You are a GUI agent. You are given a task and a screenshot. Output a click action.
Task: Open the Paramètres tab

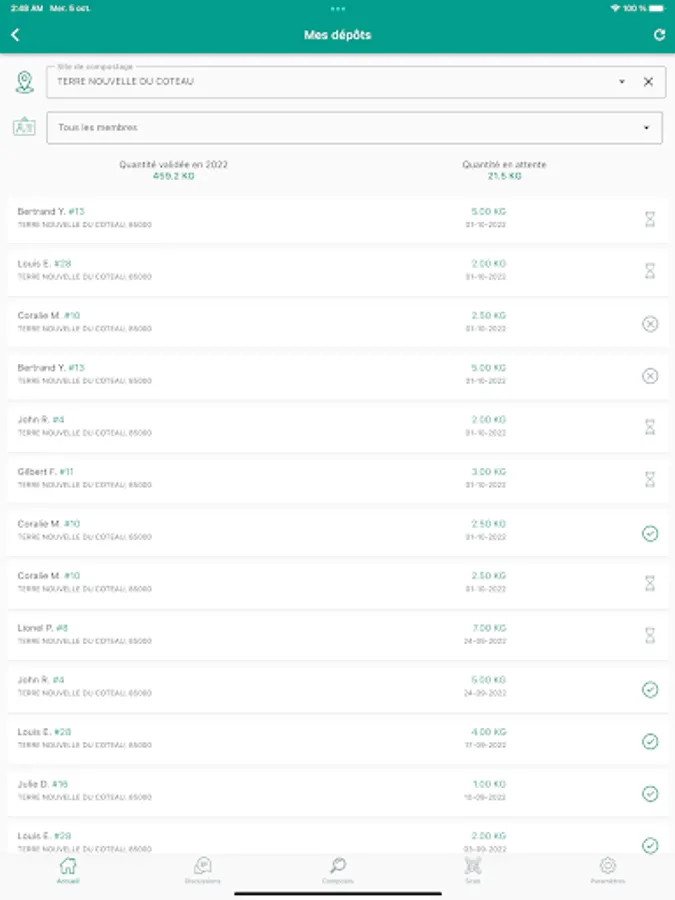tap(607, 869)
